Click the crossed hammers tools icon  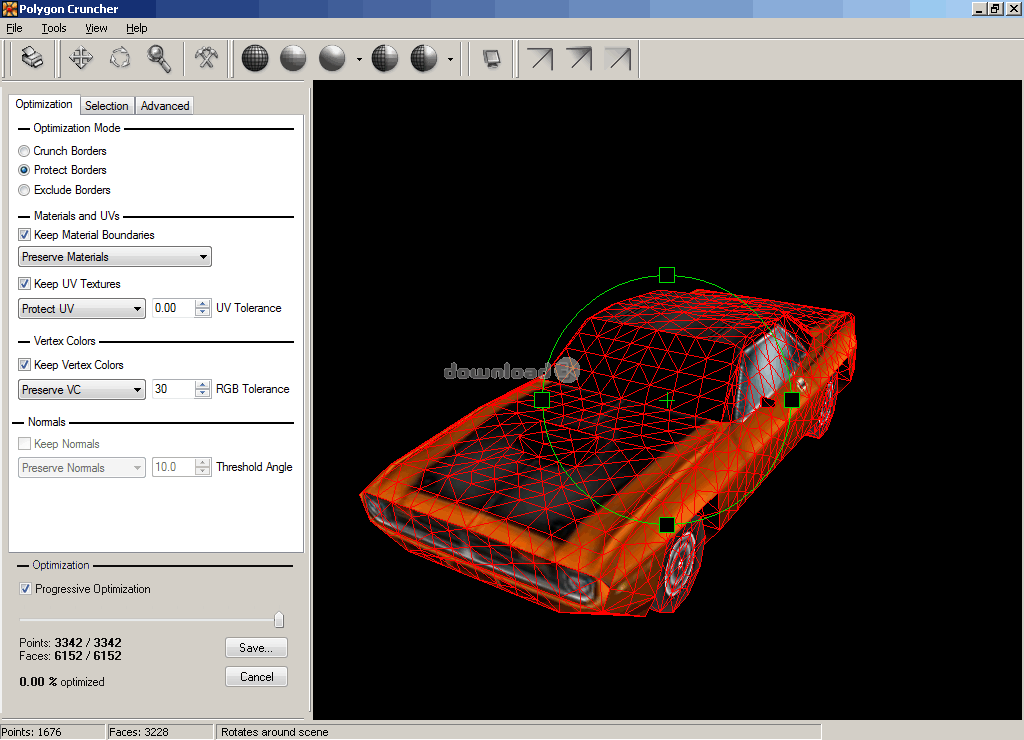[206, 58]
